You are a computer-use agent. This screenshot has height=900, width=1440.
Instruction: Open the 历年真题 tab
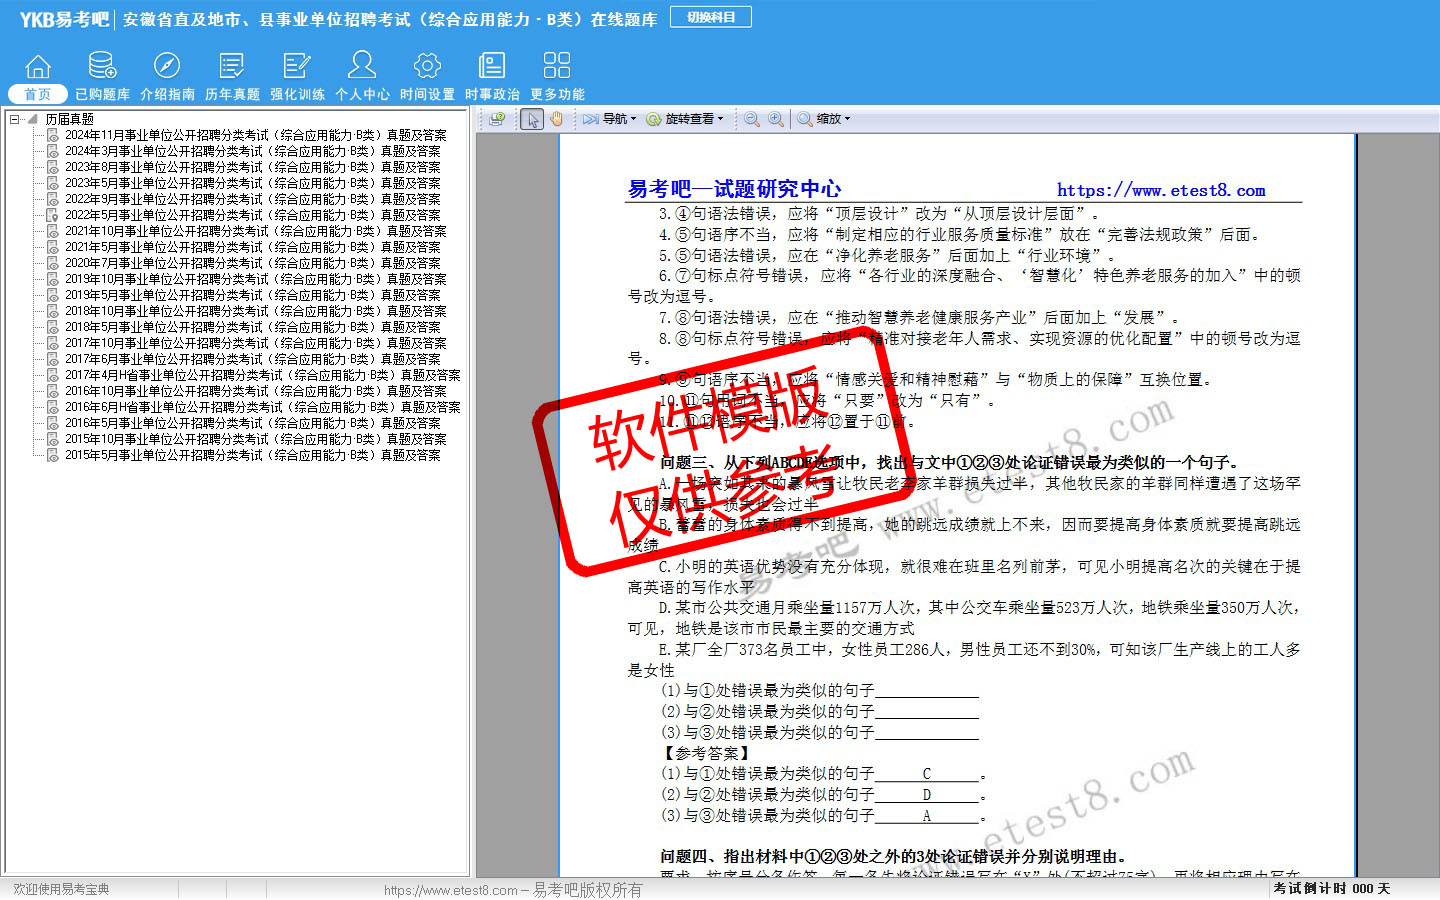(x=232, y=76)
